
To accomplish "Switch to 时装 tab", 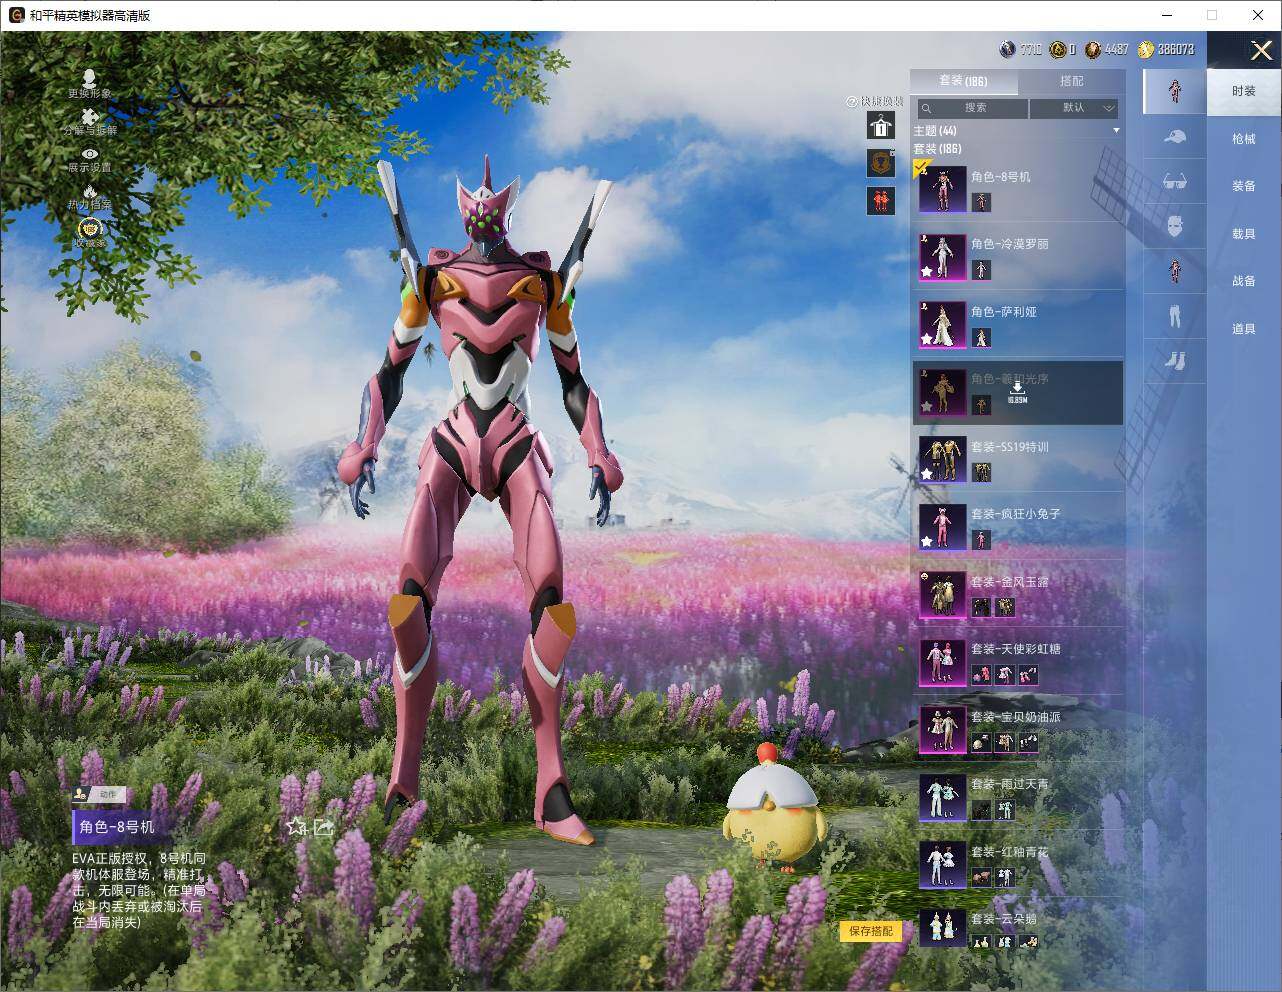I will [1244, 91].
